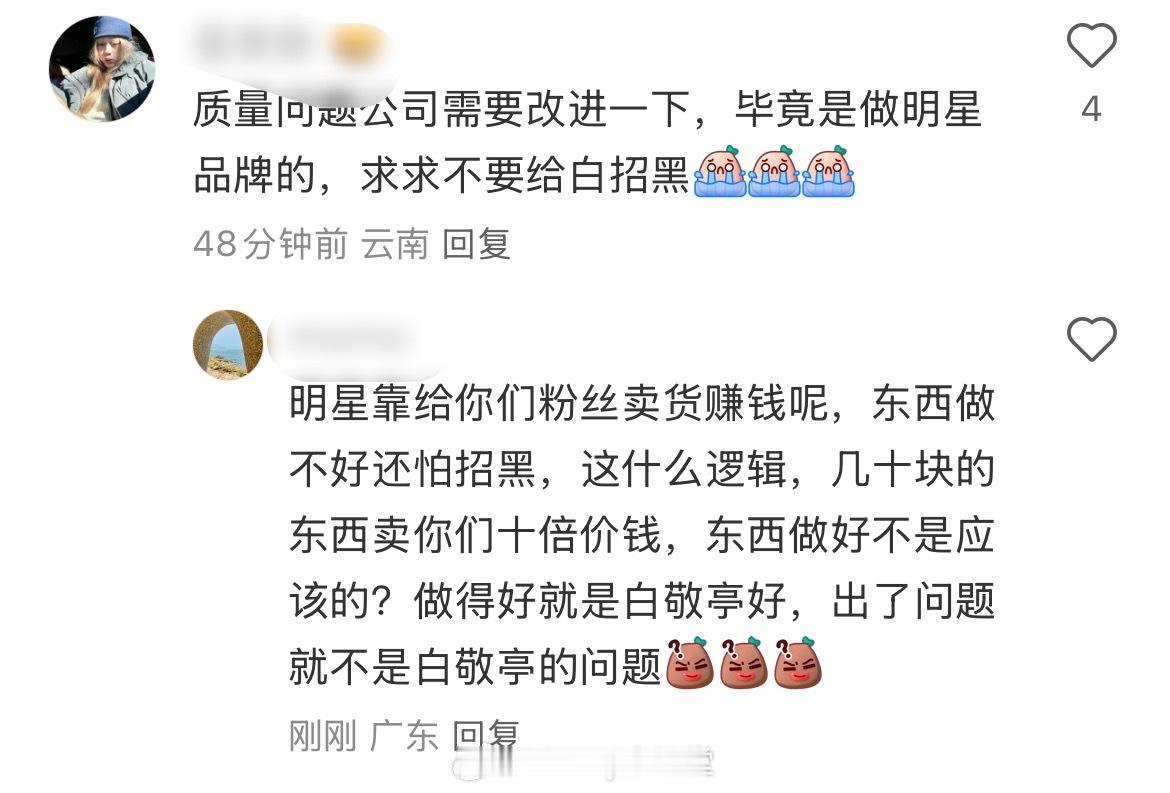Image resolution: width=1170 pixels, height=793 pixels.
Task: Tap the last angry emoji sticker
Action: (798, 662)
